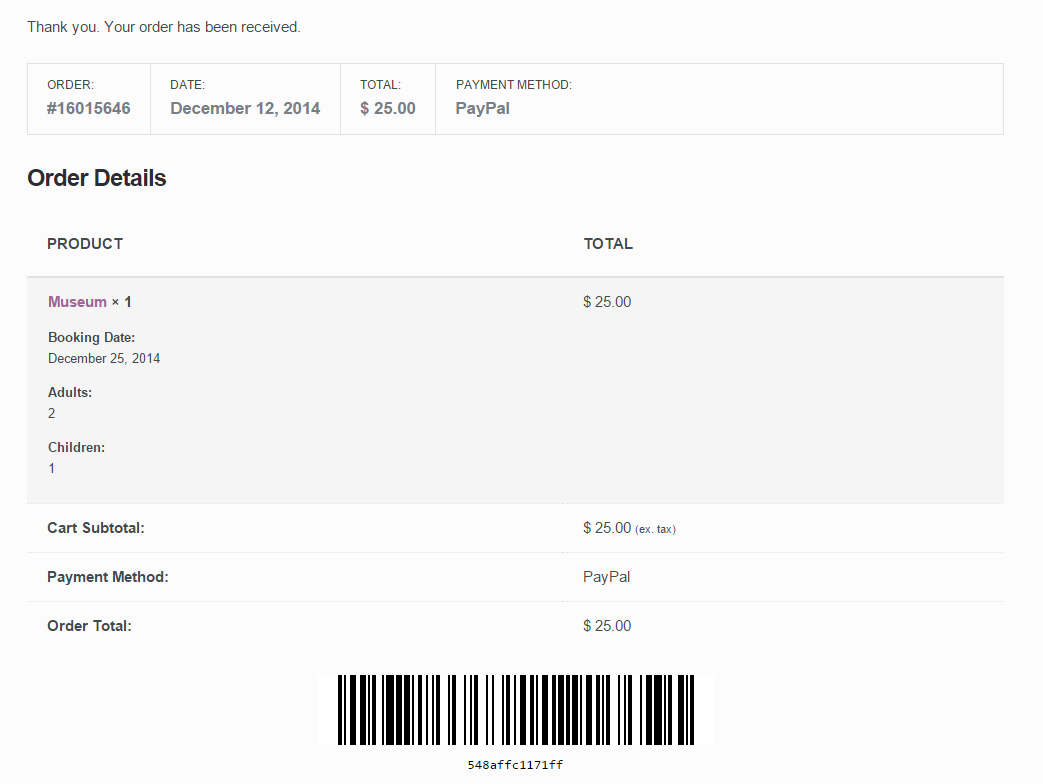
Task: Click the PRODUCT column header
Action: pyautogui.click(x=85, y=244)
